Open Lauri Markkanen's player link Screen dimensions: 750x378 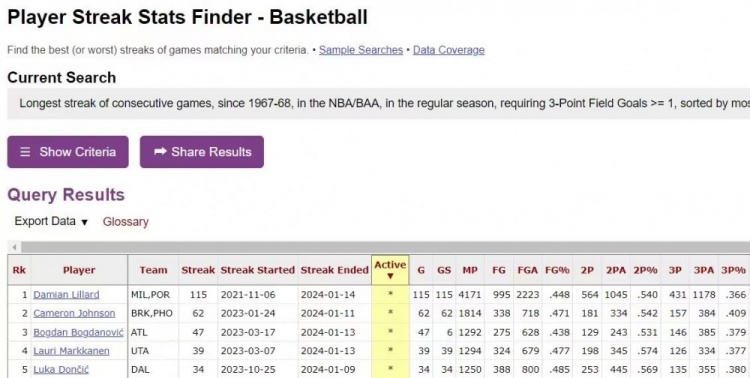(71, 351)
